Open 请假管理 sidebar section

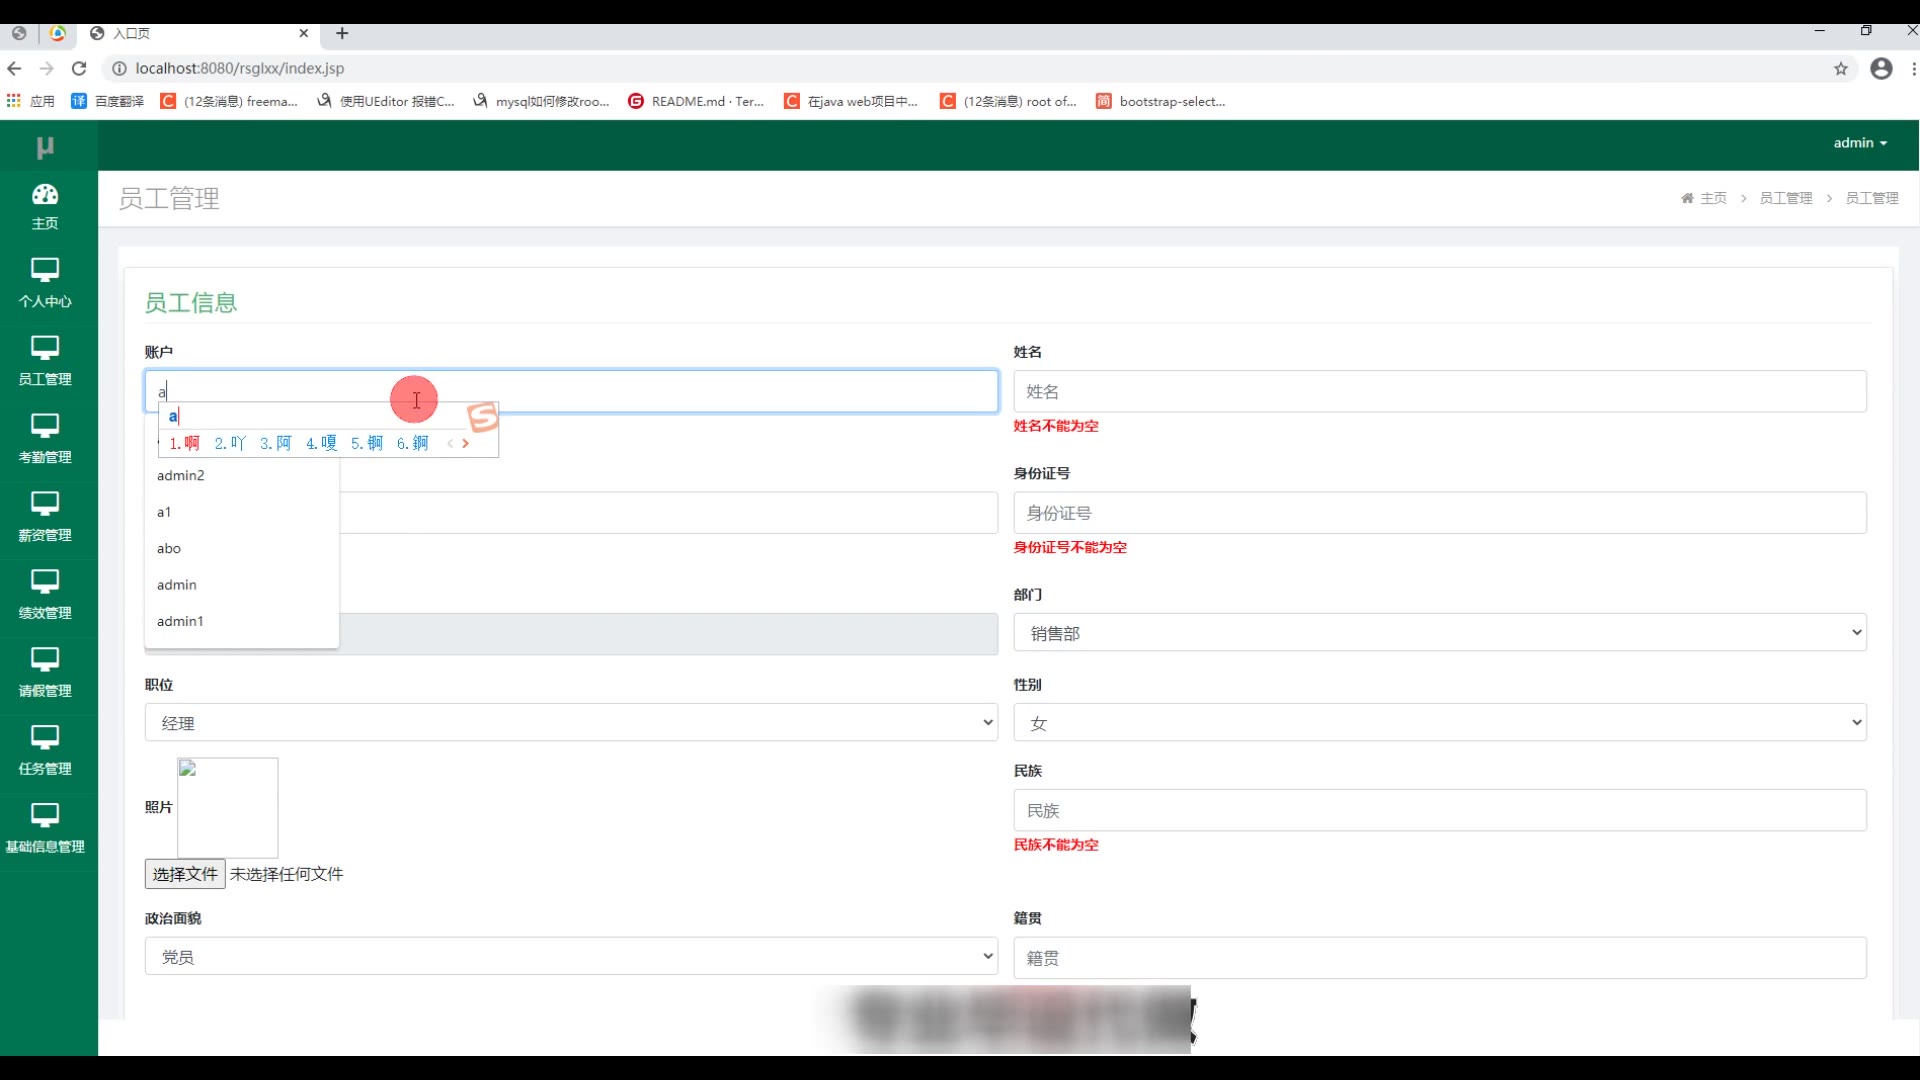(x=45, y=673)
